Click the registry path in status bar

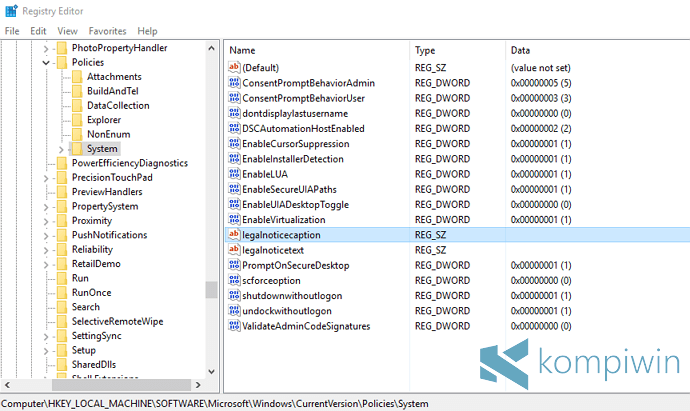tap(215, 404)
